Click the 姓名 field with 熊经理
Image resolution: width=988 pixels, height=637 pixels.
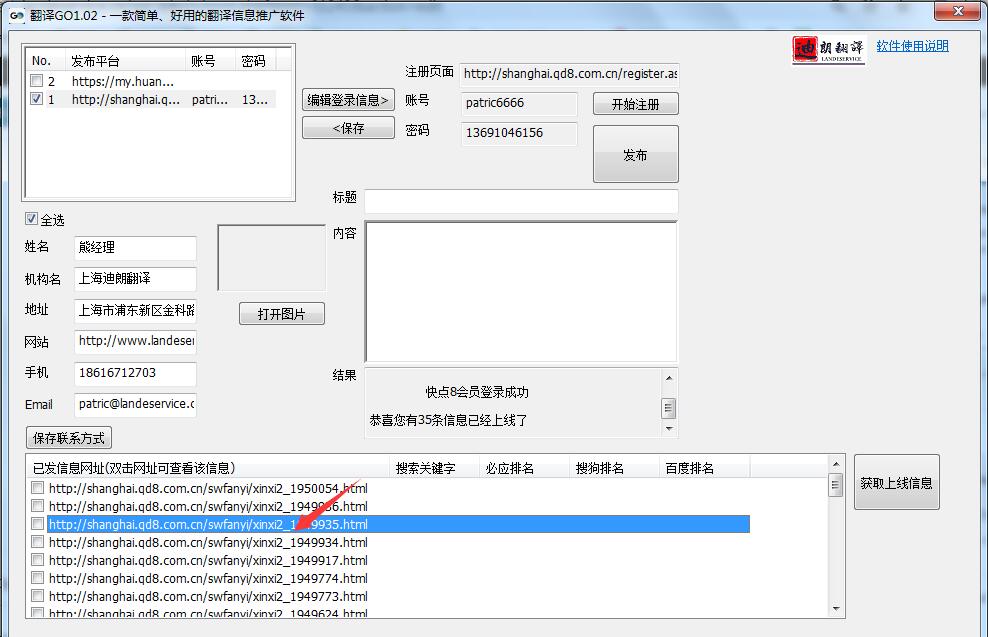click(x=135, y=248)
